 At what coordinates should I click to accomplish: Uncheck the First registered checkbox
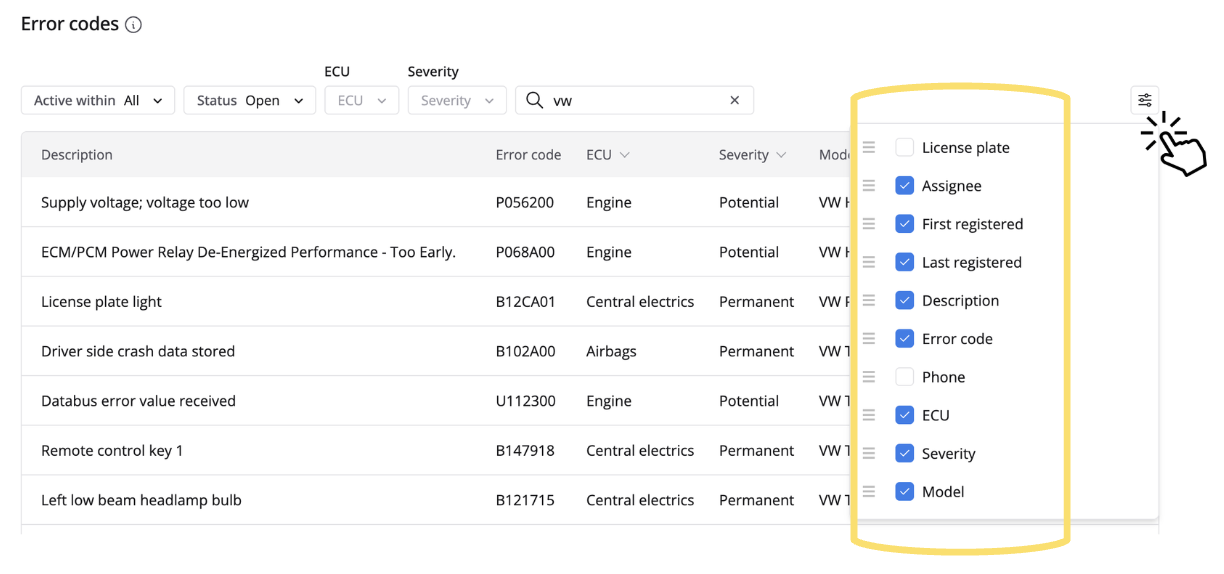(904, 224)
